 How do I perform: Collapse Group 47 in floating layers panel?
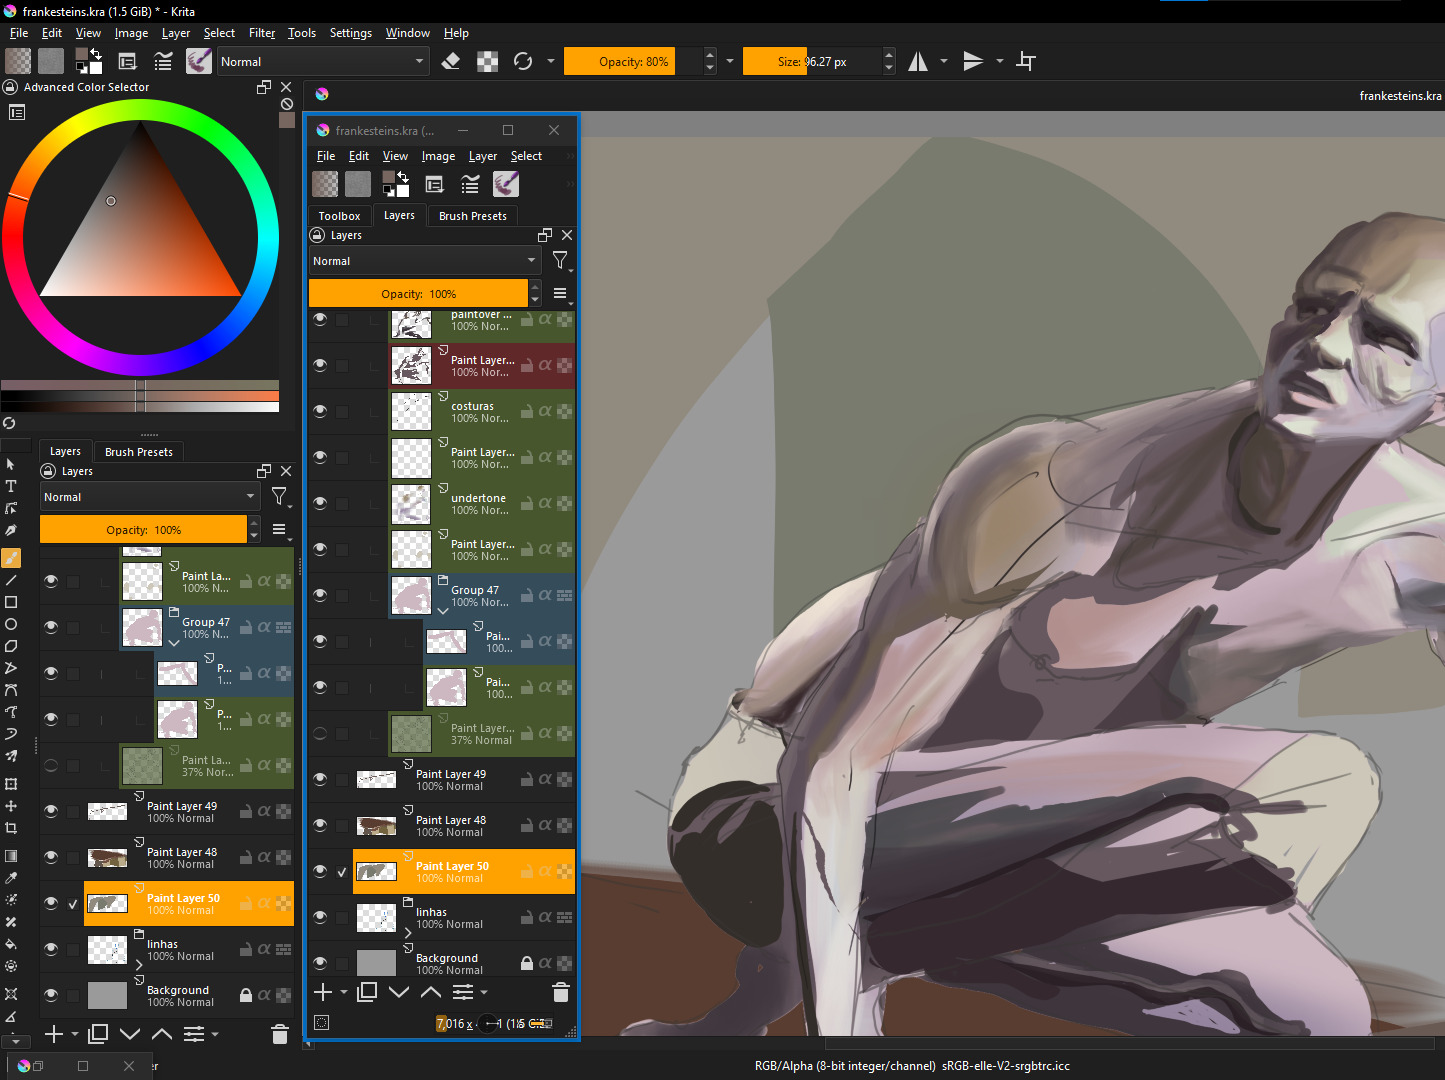[443, 610]
